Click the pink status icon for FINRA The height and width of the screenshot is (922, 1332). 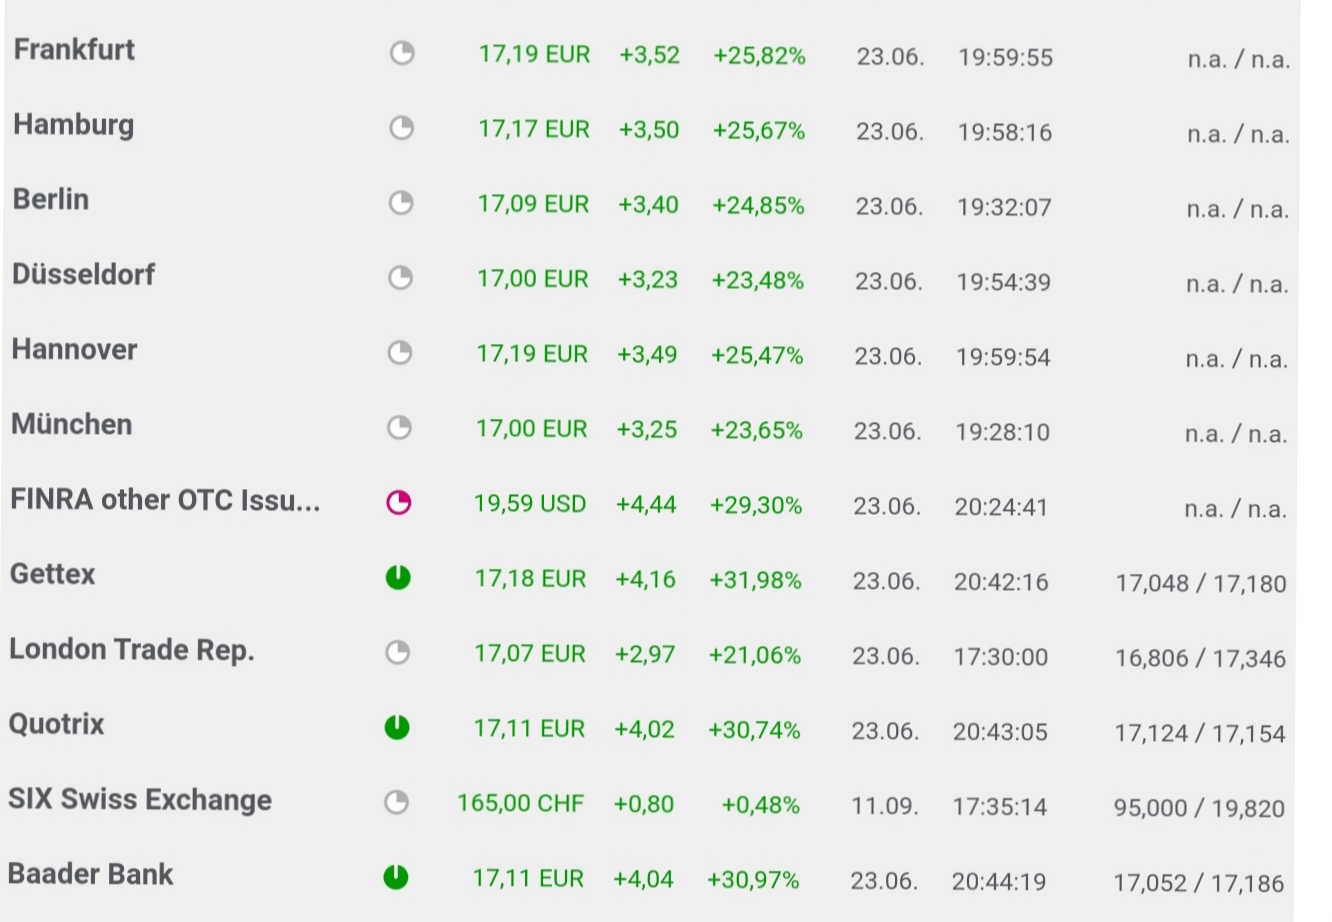click(x=399, y=502)
